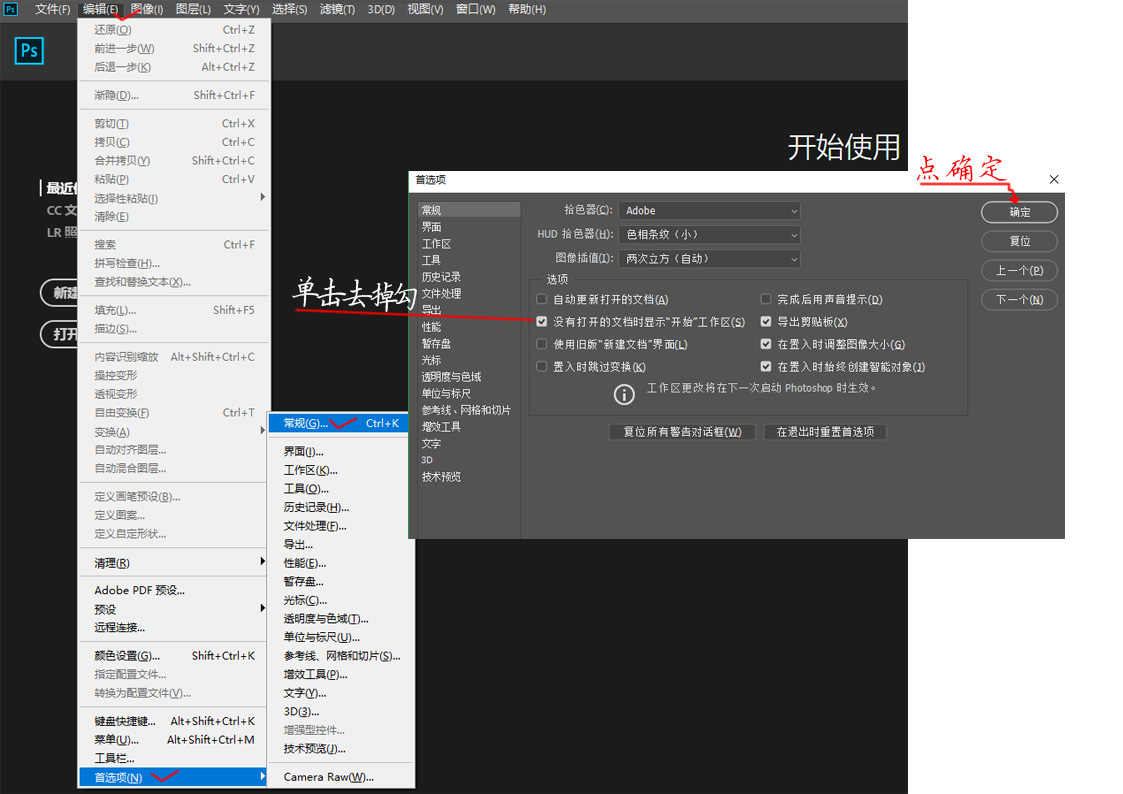This screenshot has height=794, width=1123.
Task: Click the 下一个 button
Action: pyautogui.click(x=1020, y=299)
